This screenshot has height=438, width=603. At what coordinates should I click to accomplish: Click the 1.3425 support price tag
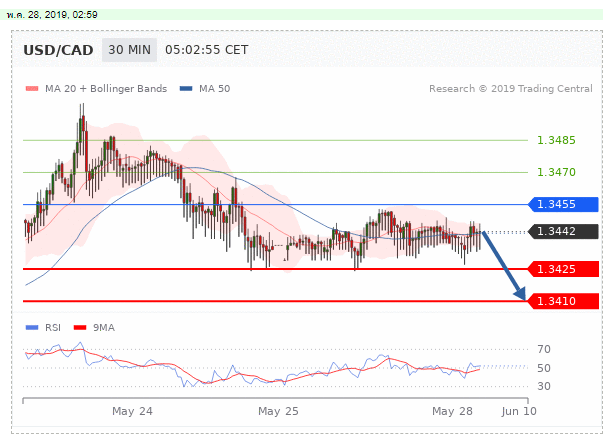tap(563, 269)
